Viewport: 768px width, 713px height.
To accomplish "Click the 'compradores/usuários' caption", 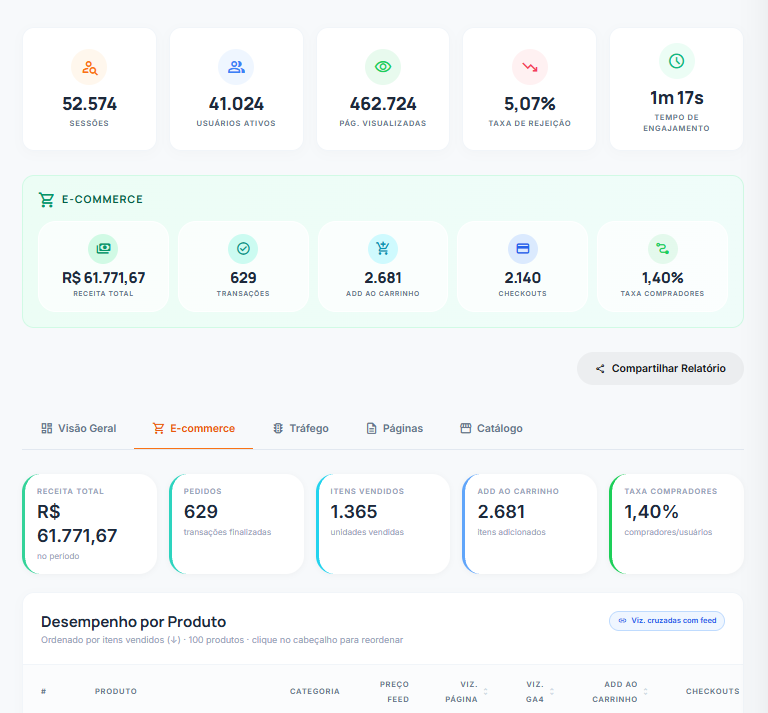I will [x=668, y=532].
